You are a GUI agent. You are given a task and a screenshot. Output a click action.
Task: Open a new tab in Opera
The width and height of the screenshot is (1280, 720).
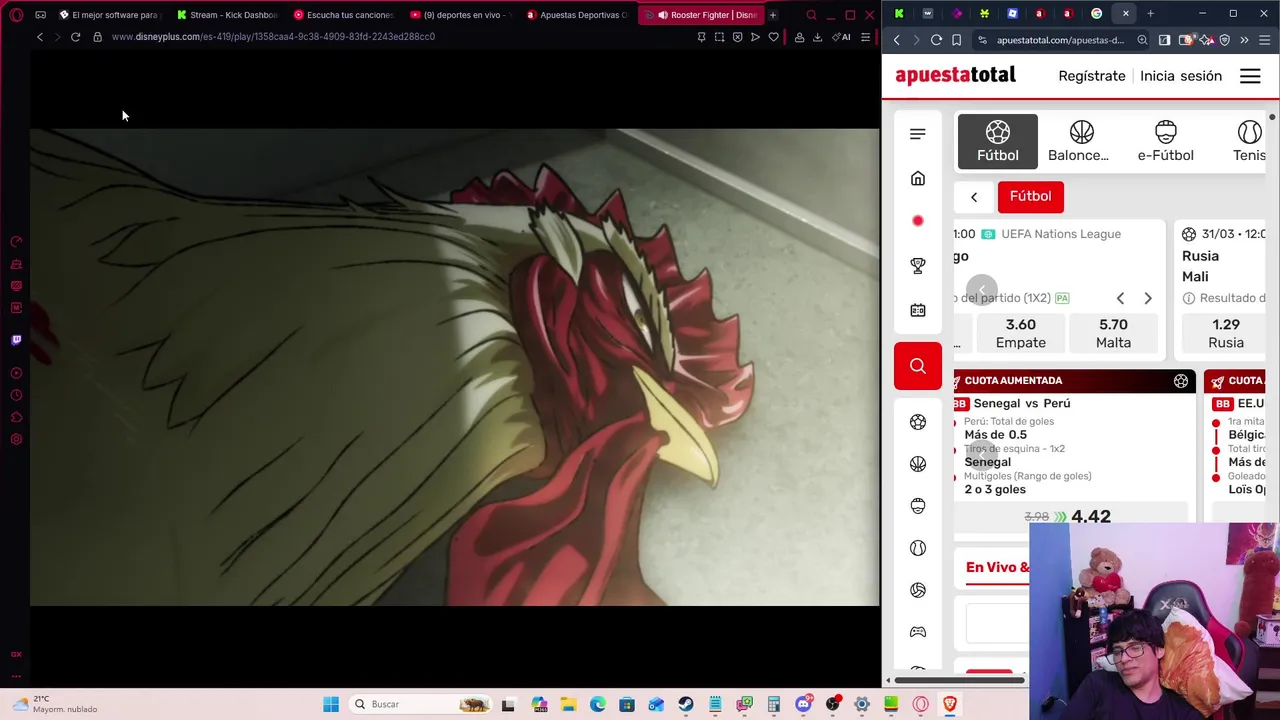(773, 15)
